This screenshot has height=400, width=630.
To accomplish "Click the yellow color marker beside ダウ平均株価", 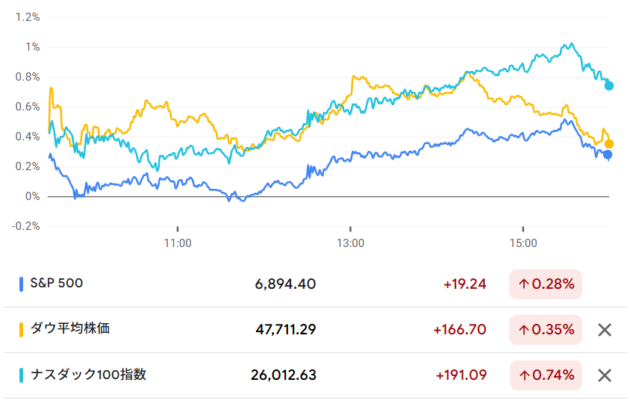I will [x=21, y=329].
